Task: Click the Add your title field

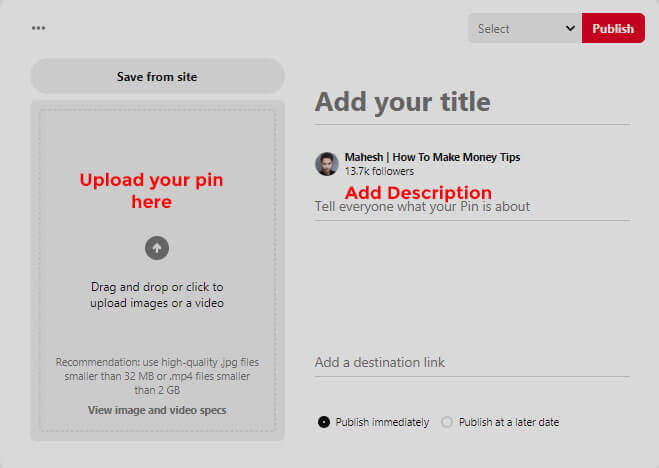Action: pyautogui.click(x=472, y=102)
